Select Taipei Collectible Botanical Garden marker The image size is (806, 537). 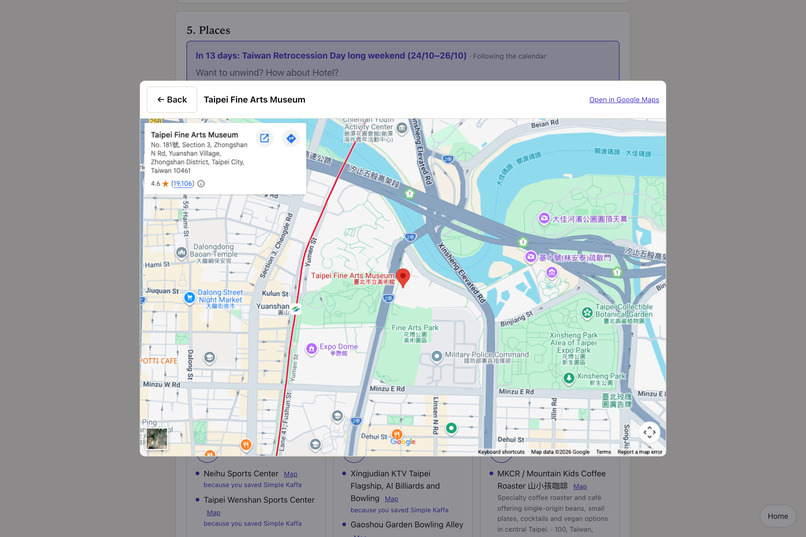click(x=587, y=312)
